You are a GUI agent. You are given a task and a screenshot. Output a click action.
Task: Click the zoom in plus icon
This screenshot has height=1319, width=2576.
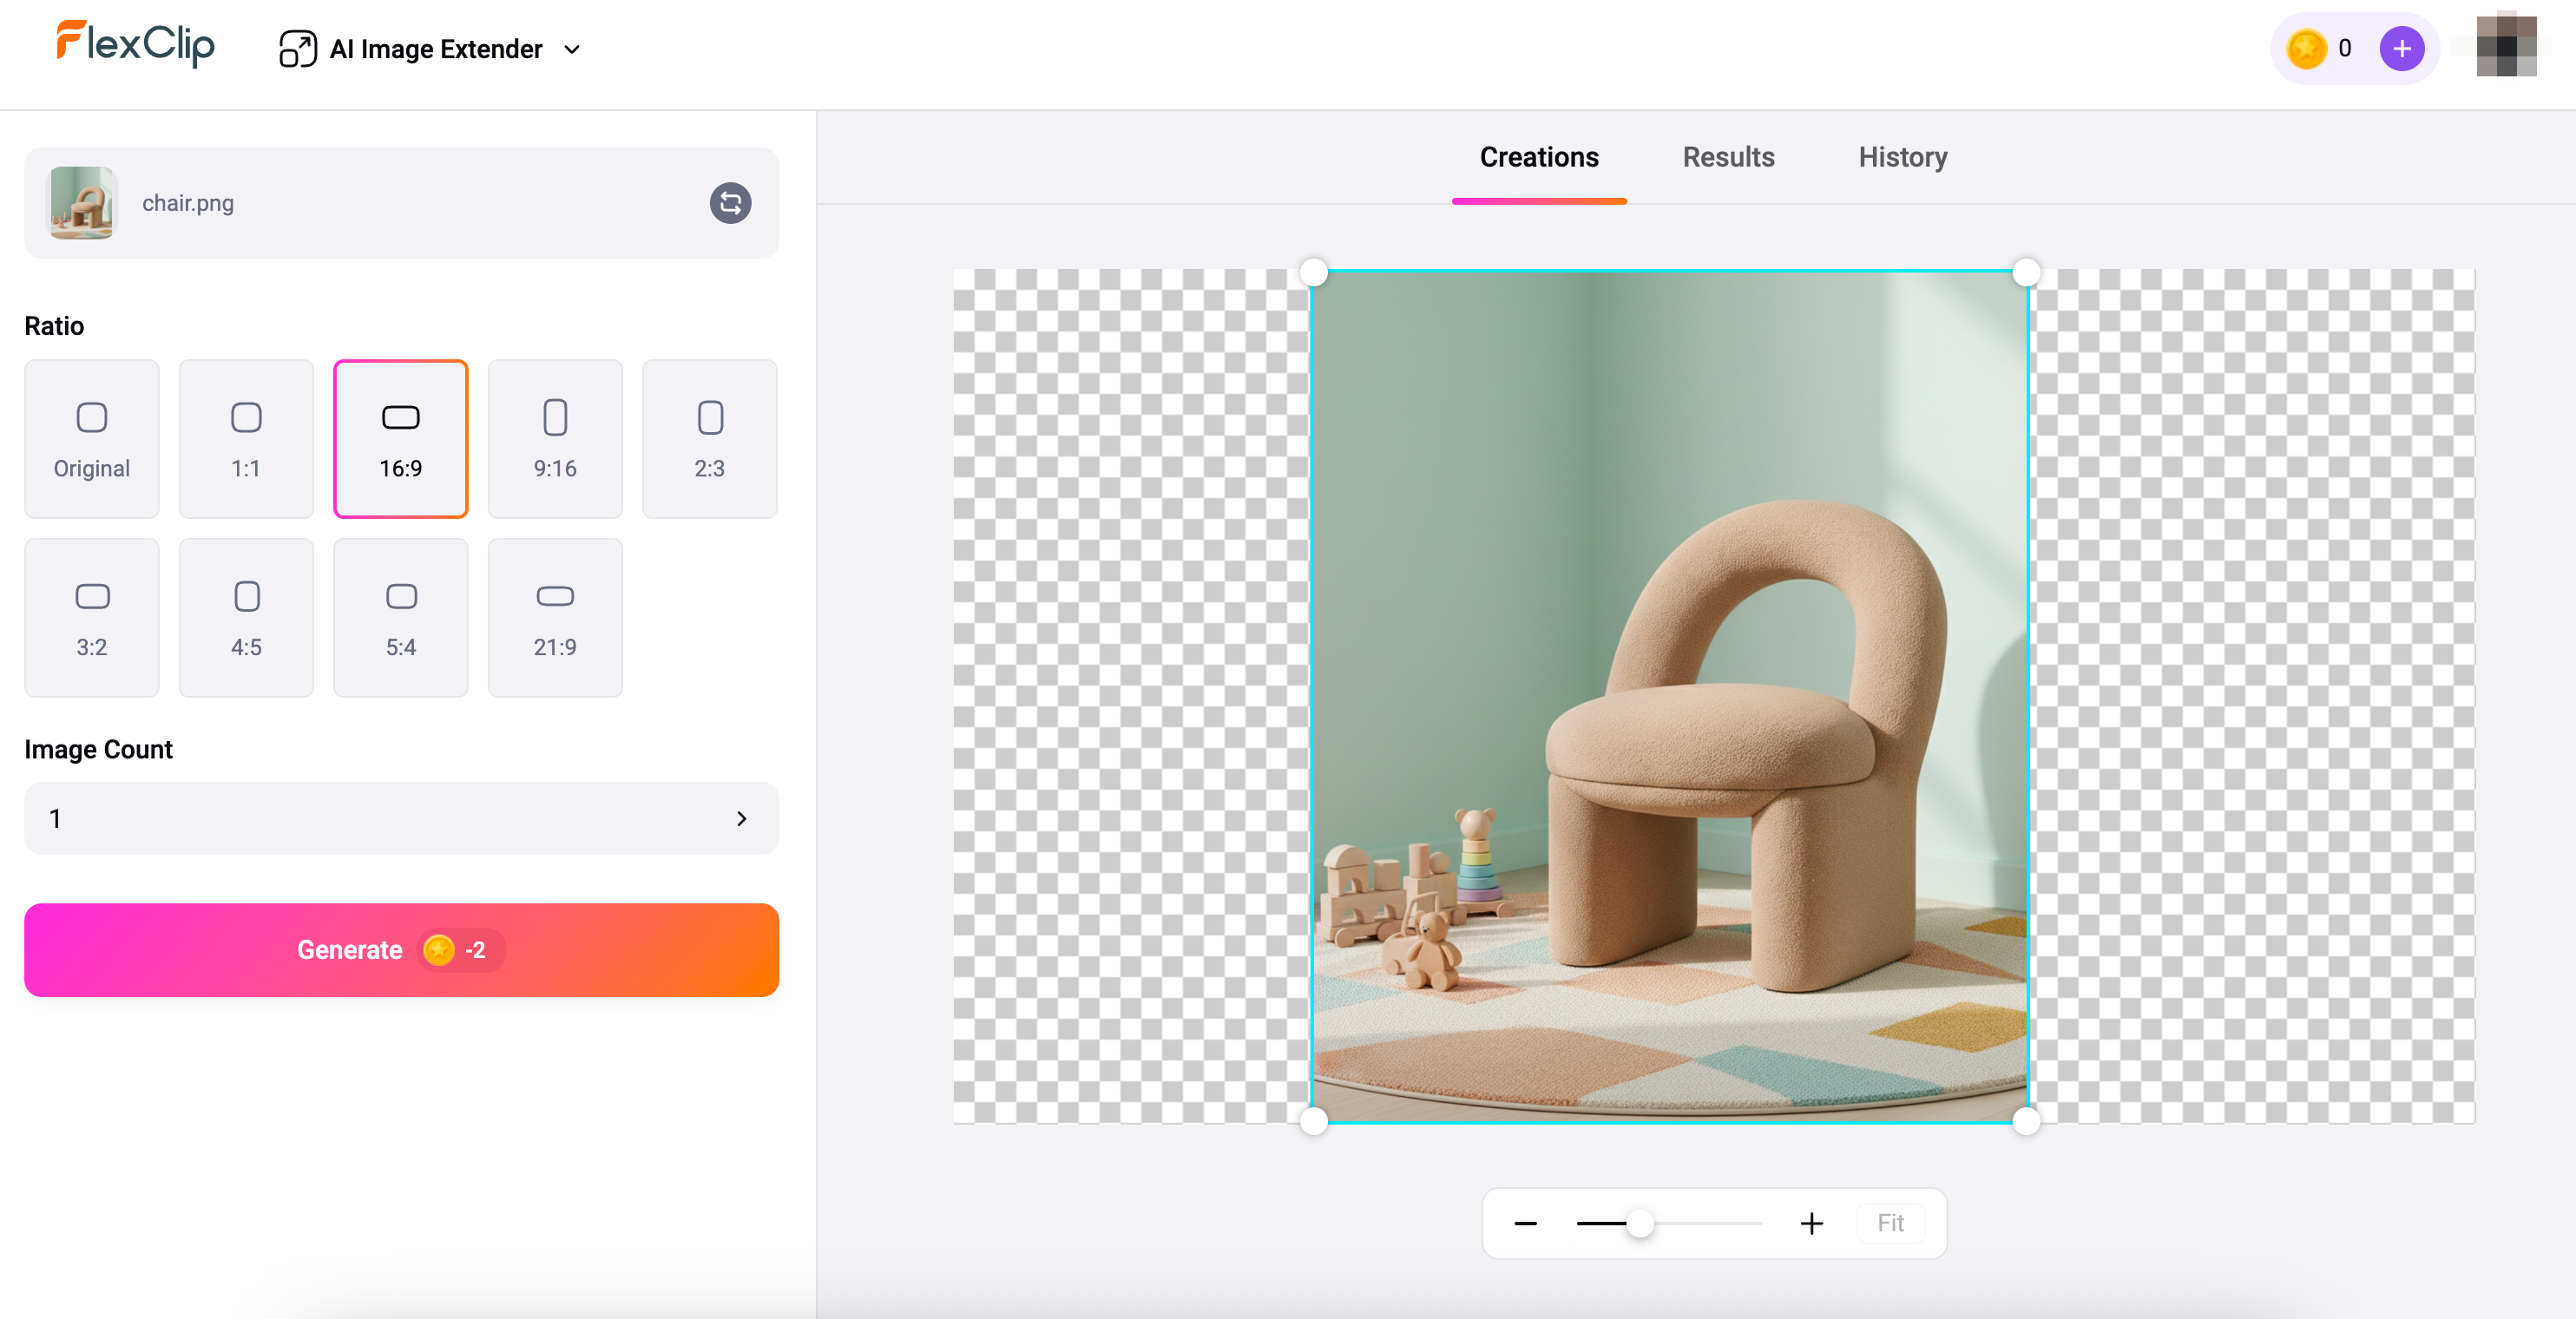point(1811,1223)
